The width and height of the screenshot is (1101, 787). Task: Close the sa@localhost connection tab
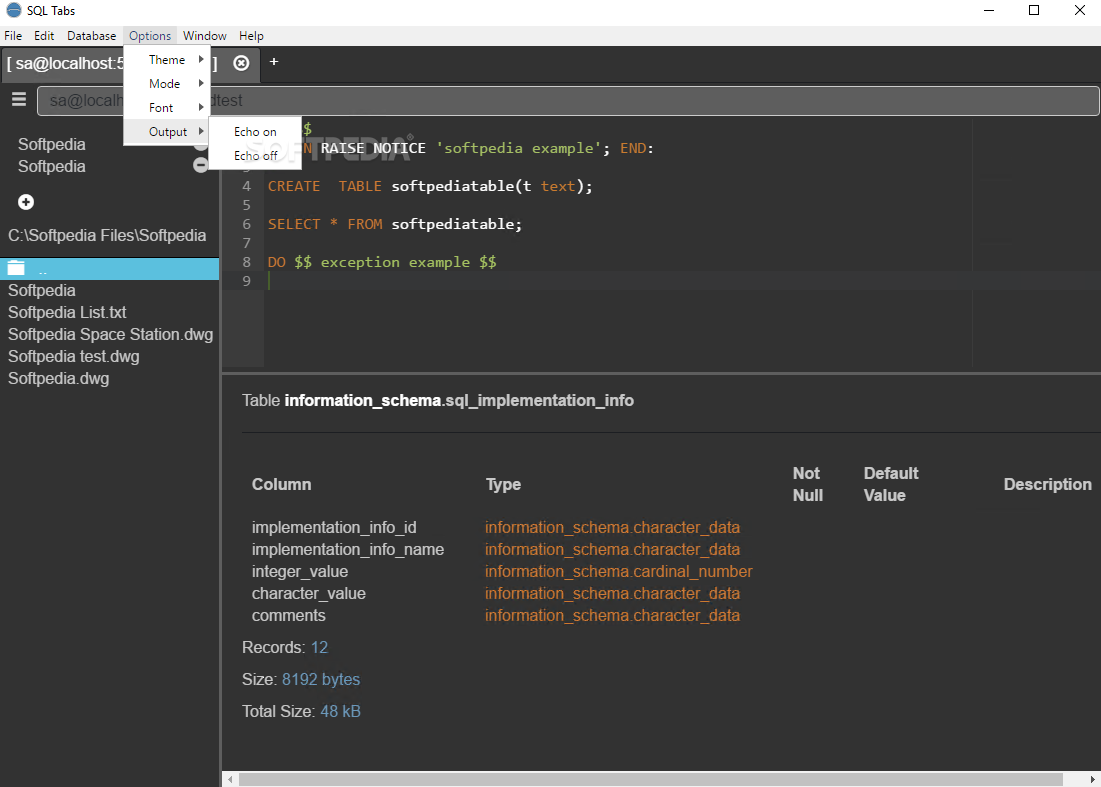[x=241, y=63]
